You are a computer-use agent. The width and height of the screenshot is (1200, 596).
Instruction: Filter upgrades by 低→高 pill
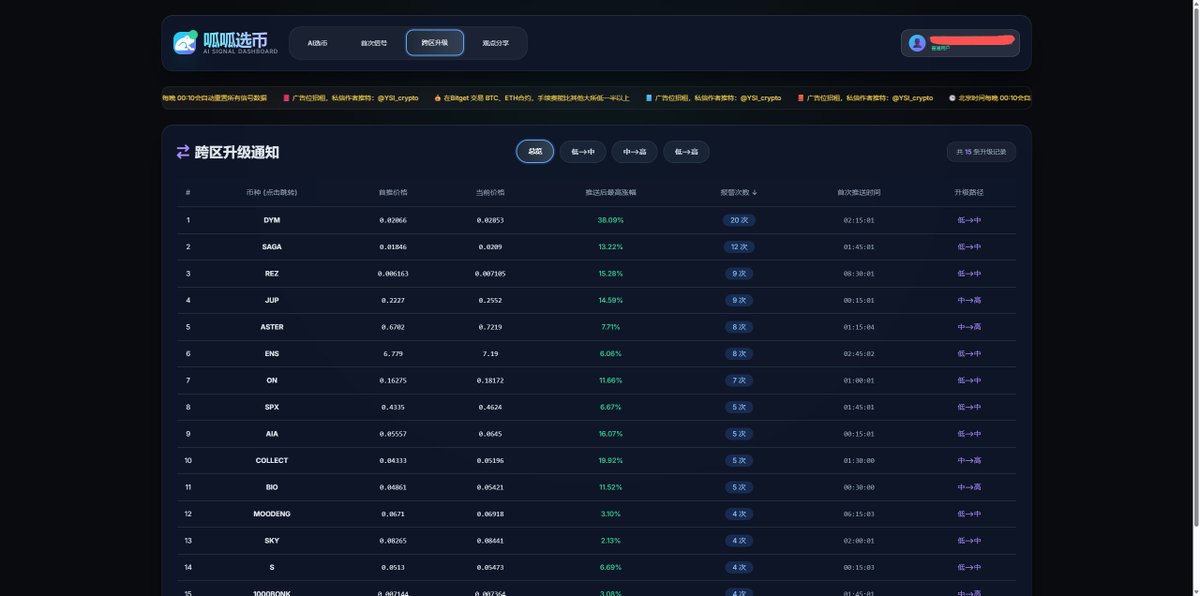click(x=686, y=152)
